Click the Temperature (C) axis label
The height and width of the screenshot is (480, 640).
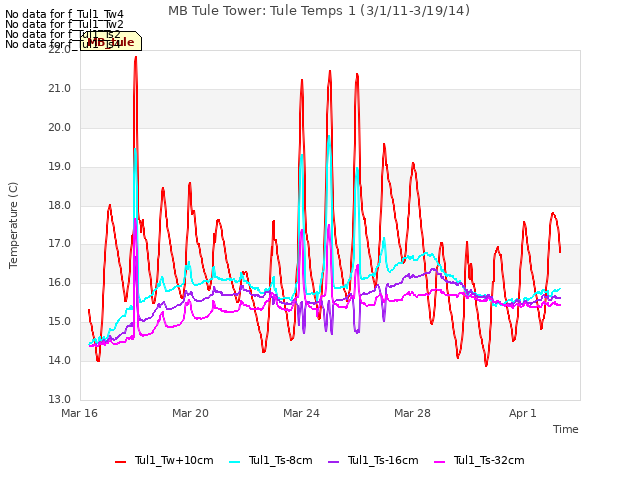[x=13, y=225]
